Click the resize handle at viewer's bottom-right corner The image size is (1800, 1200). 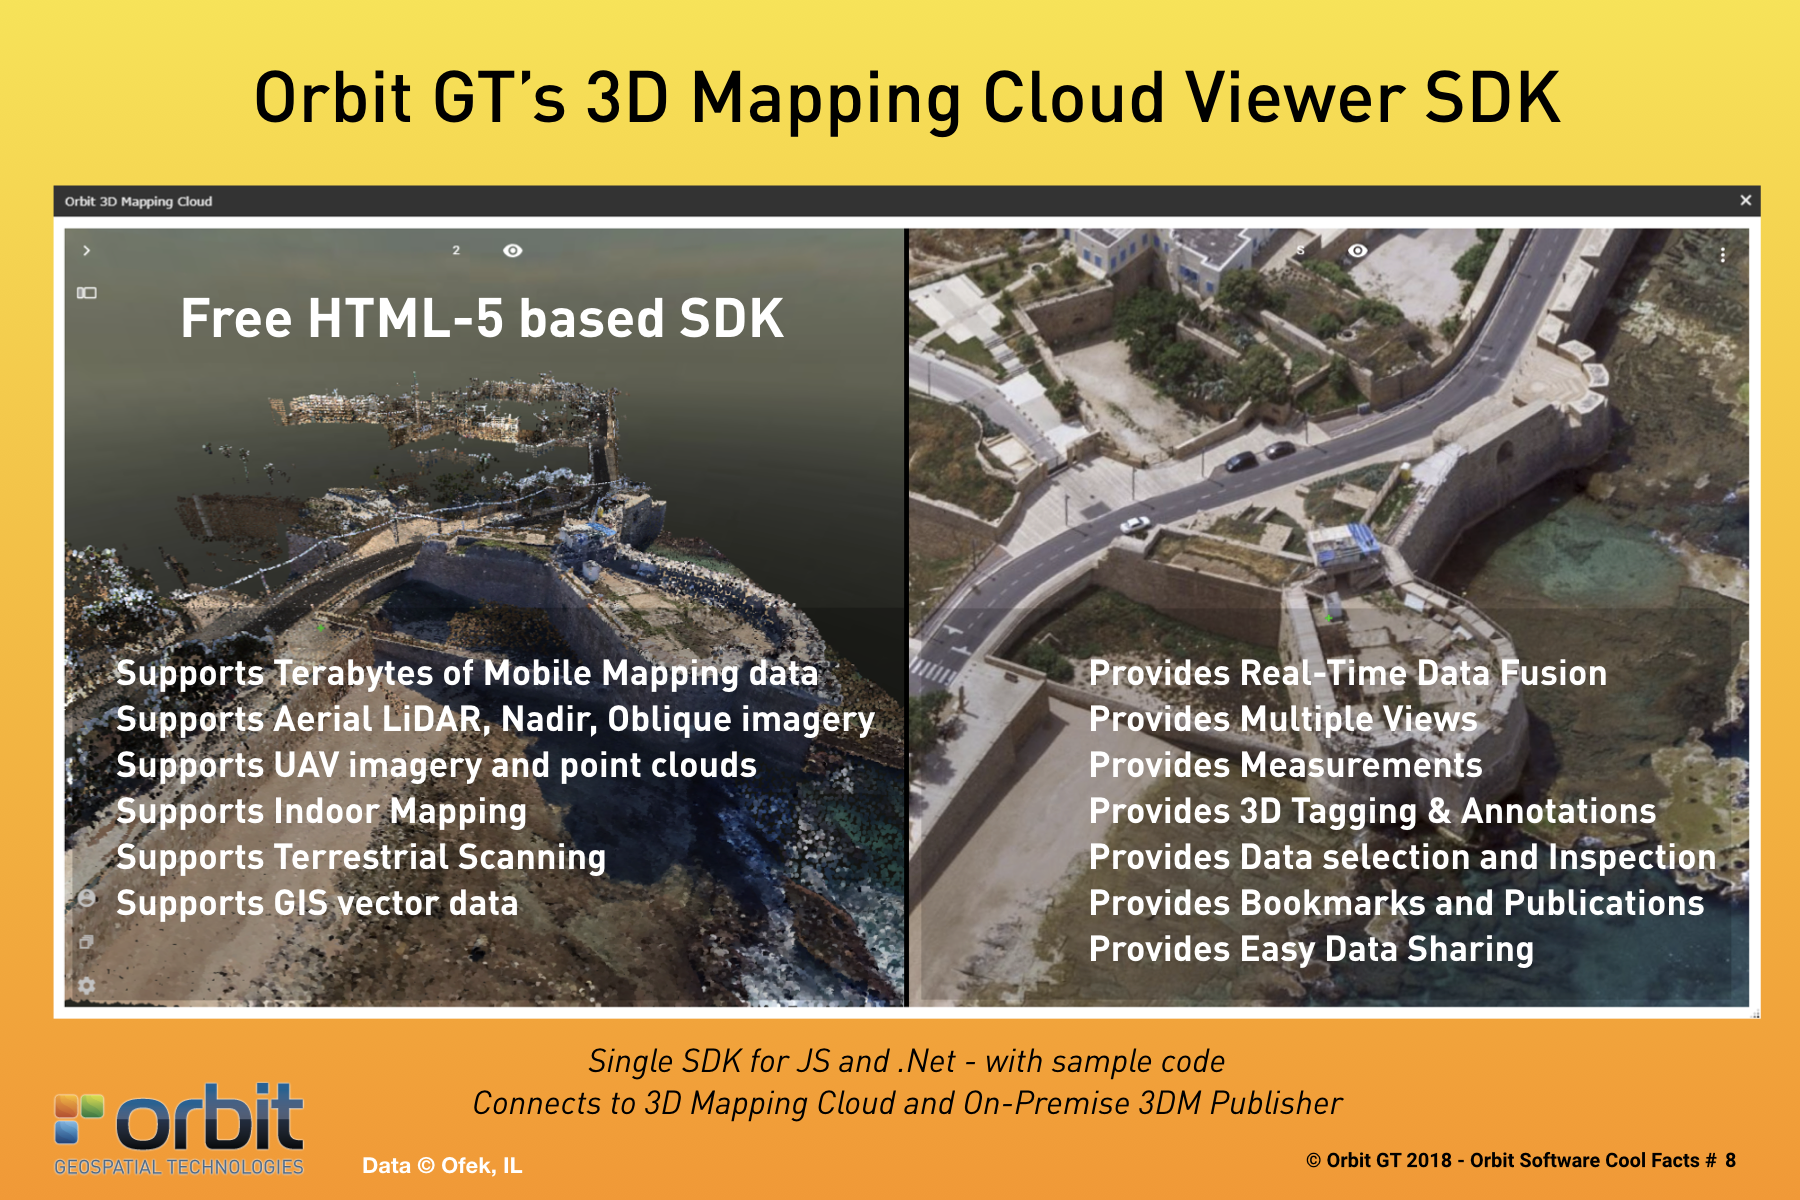click(1755, 1014)
